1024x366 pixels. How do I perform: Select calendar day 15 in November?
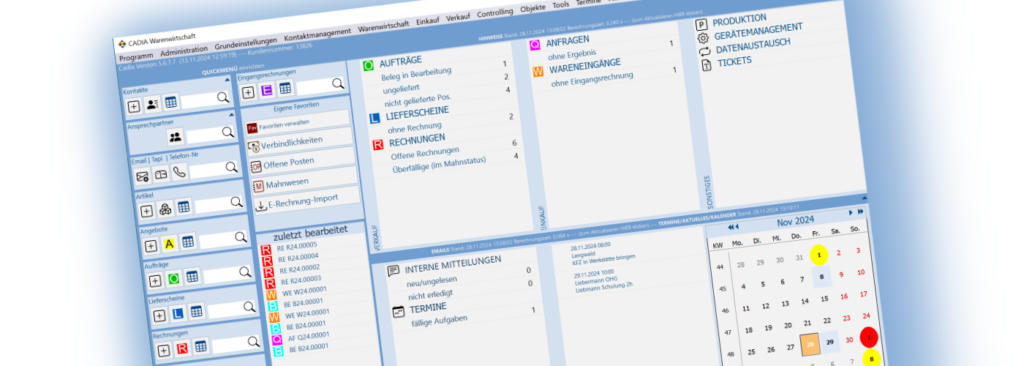point(824,299)
